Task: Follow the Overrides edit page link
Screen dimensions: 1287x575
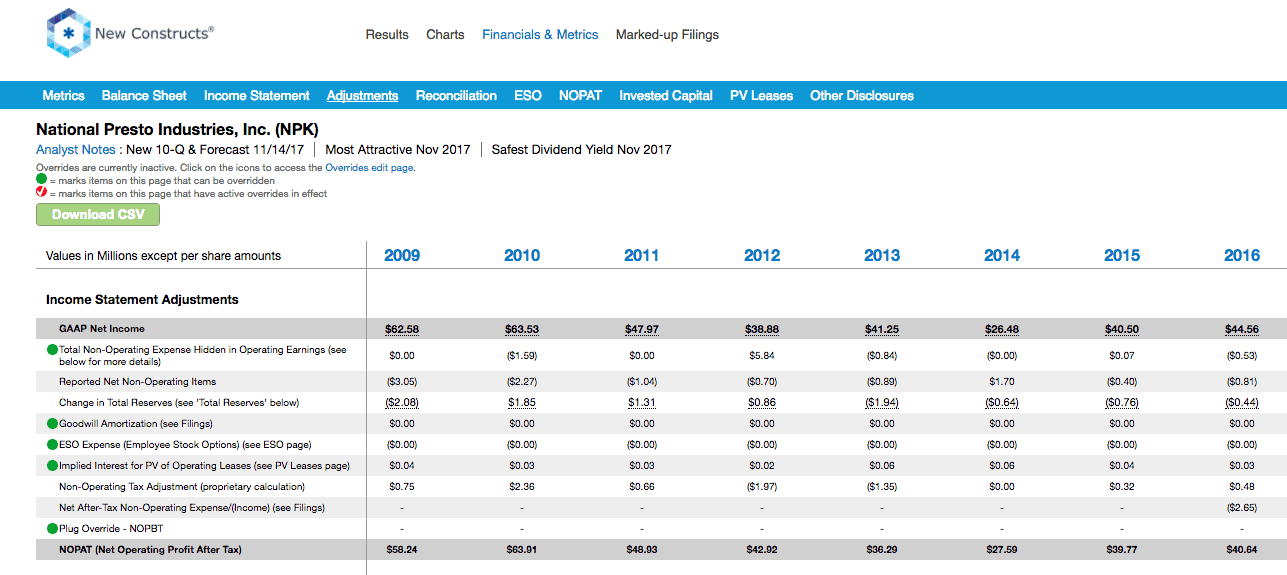Action: pos(370,168)
